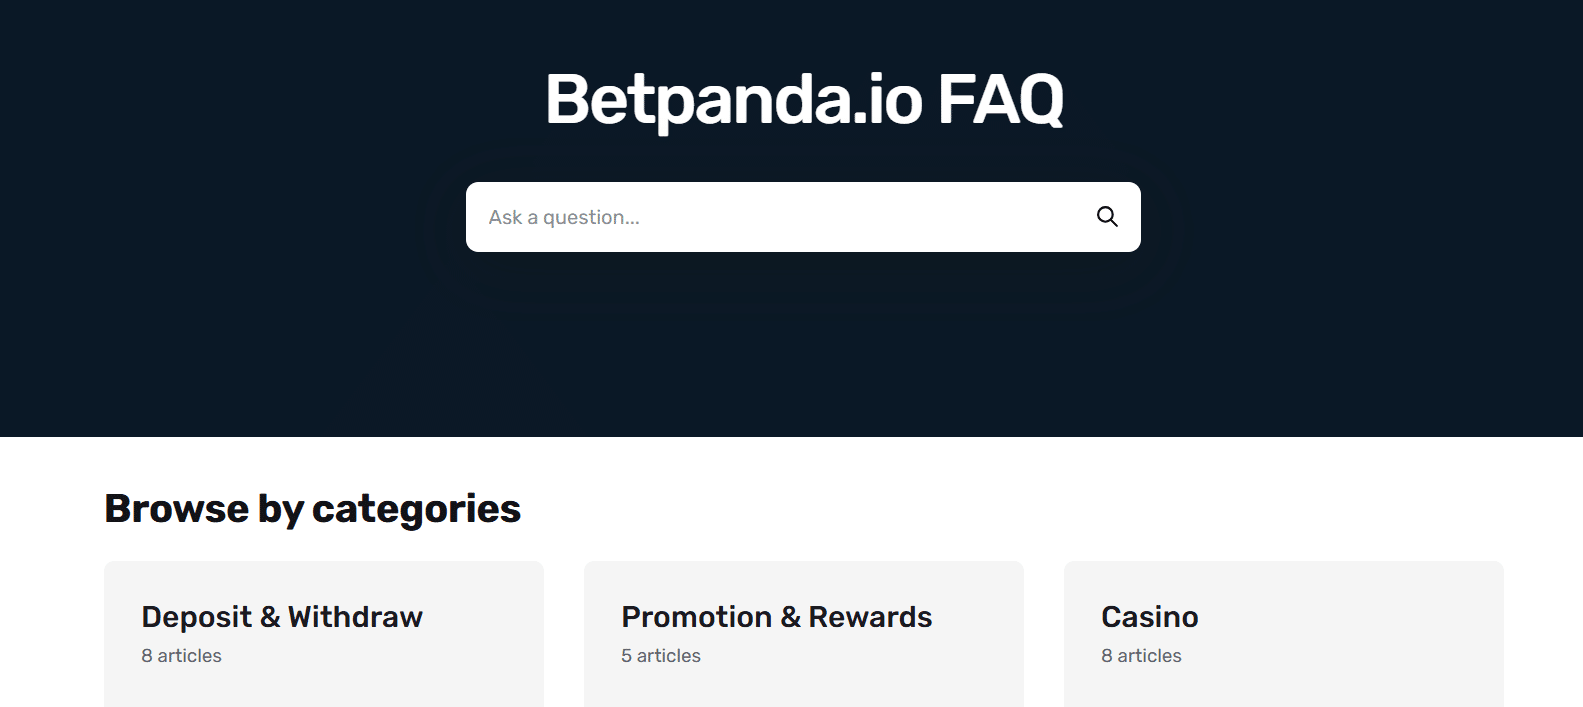The height and width of the screenshot is (707, 1583).
Task: Click the Promotion & Rewards heading text
Action: (777, 617)
